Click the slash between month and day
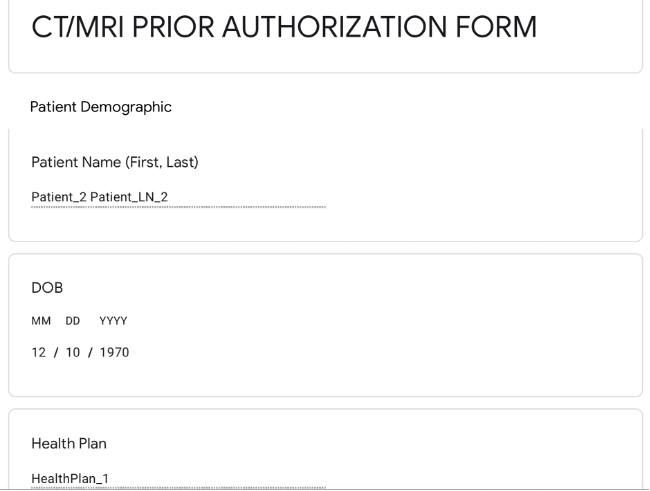650x491 pixels. pos(56,352)
